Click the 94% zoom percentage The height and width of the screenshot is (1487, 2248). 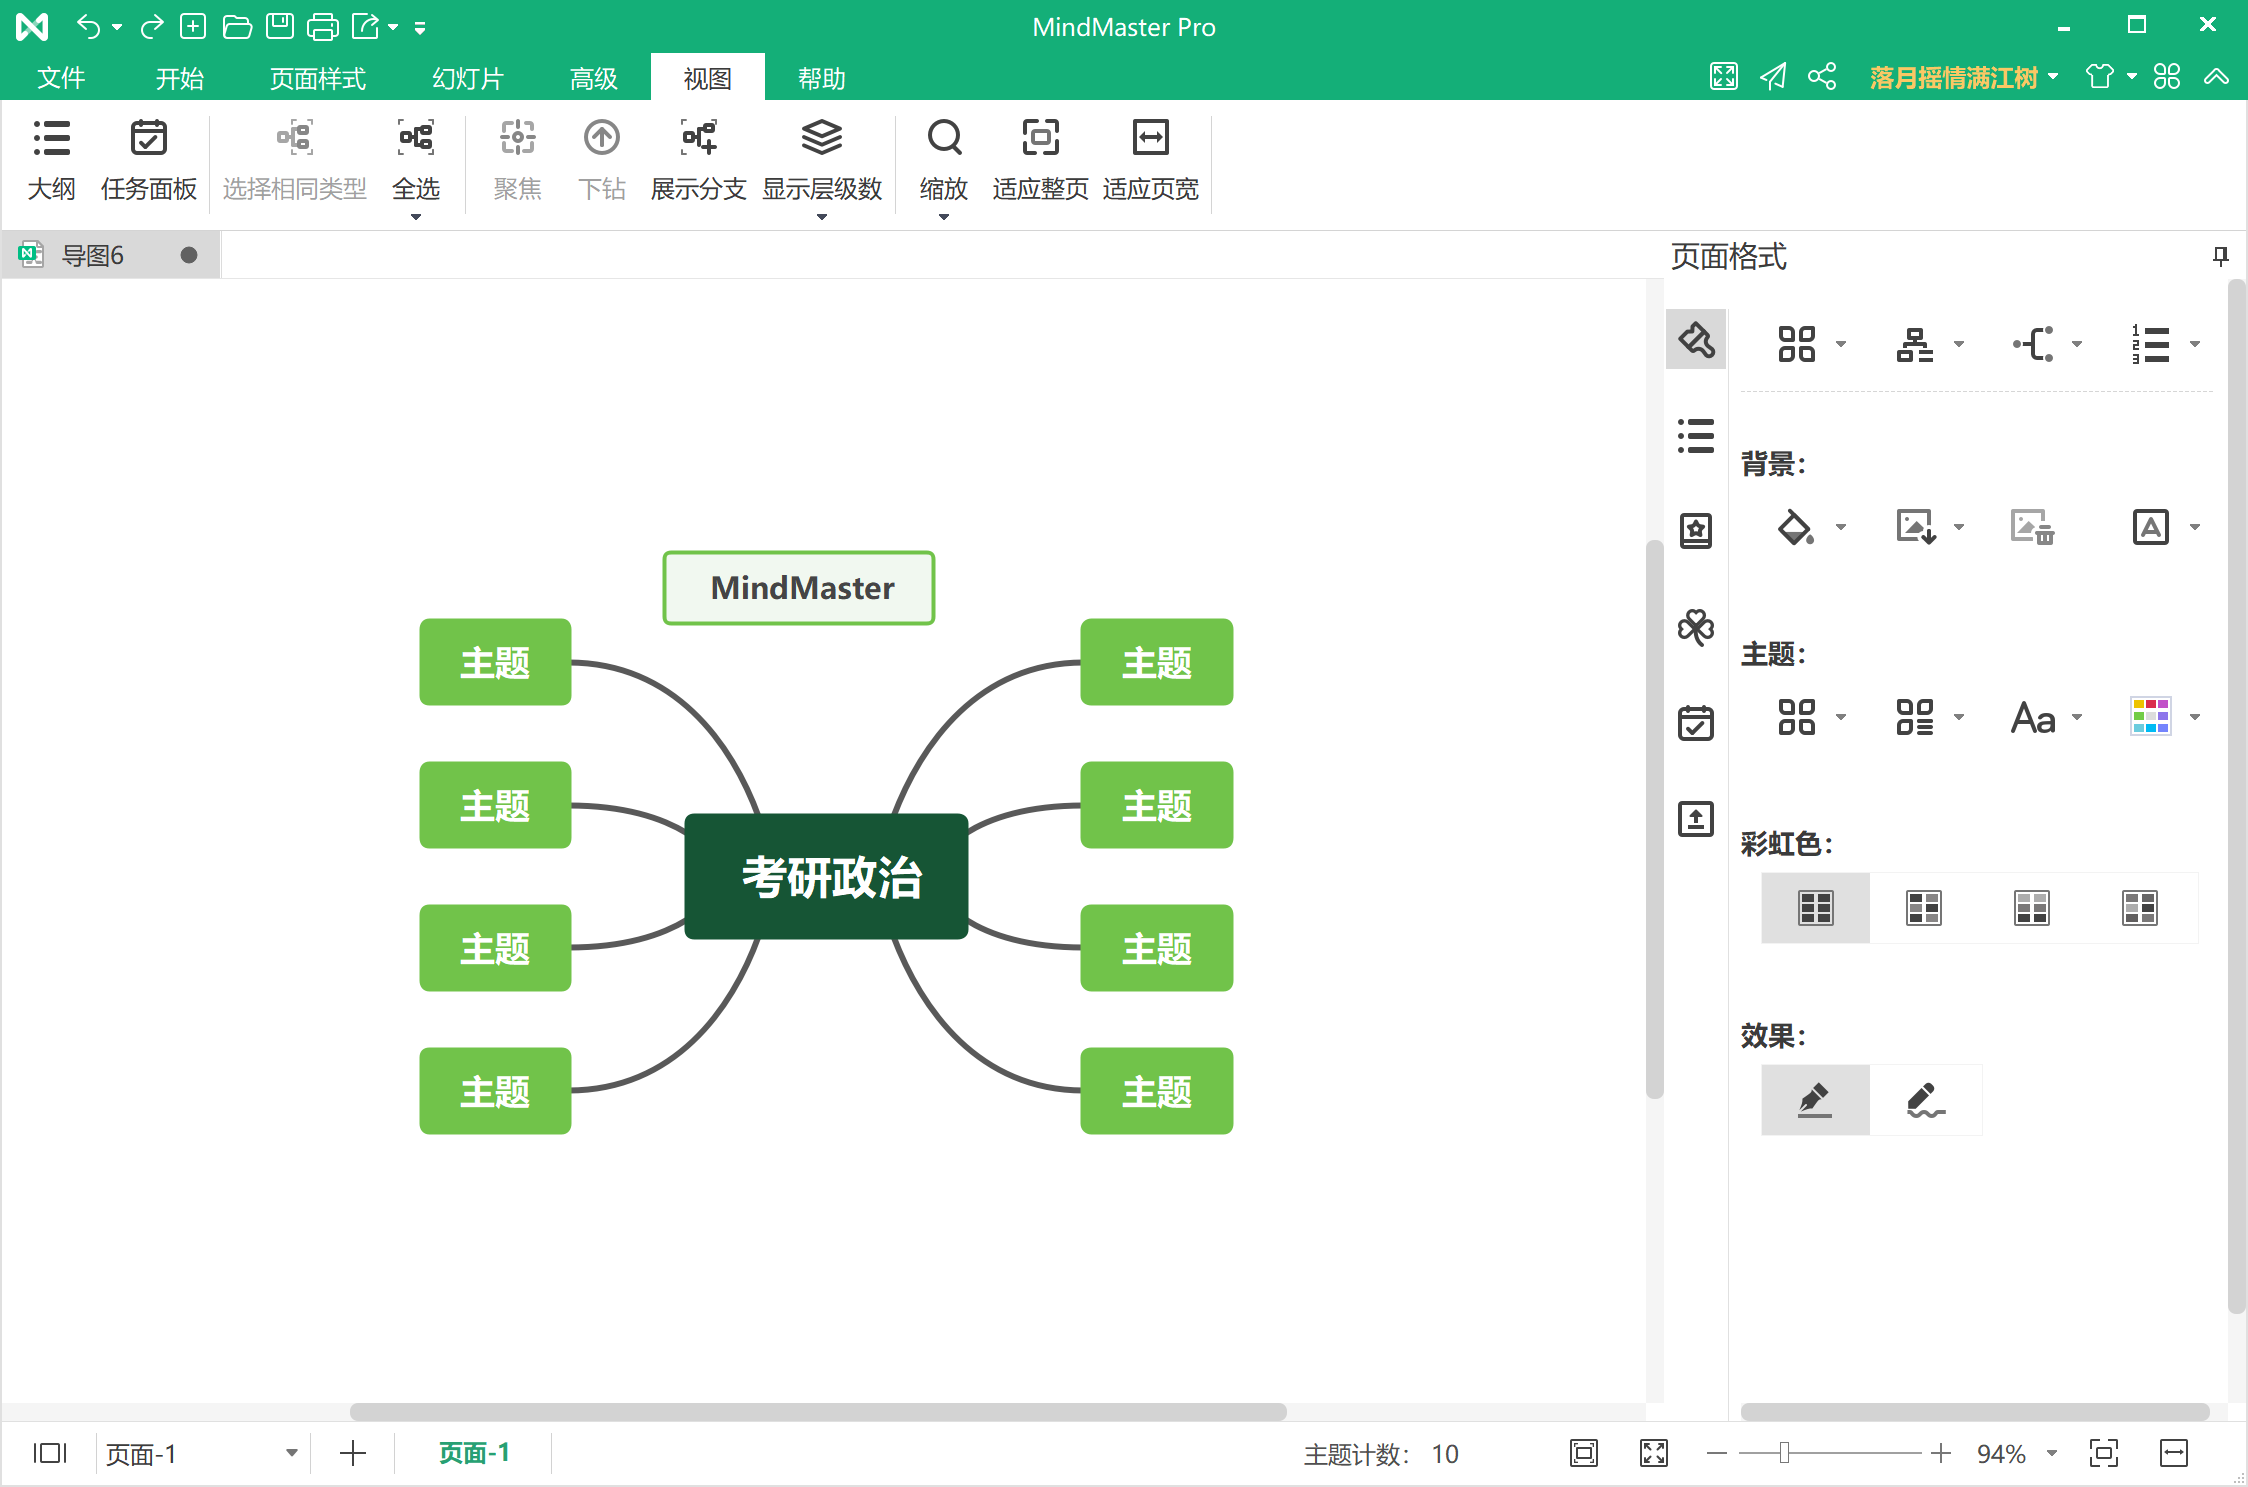(x=2001, y=1453)
